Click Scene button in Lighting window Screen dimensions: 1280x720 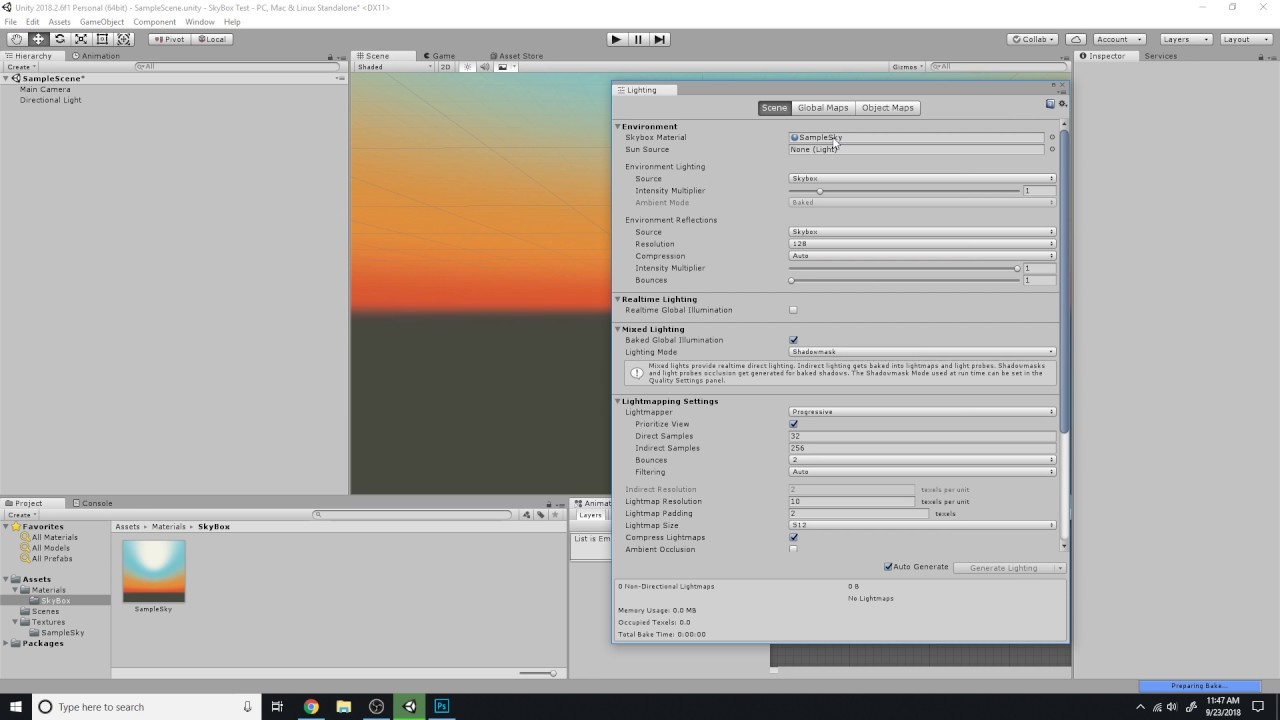point(774,108)
